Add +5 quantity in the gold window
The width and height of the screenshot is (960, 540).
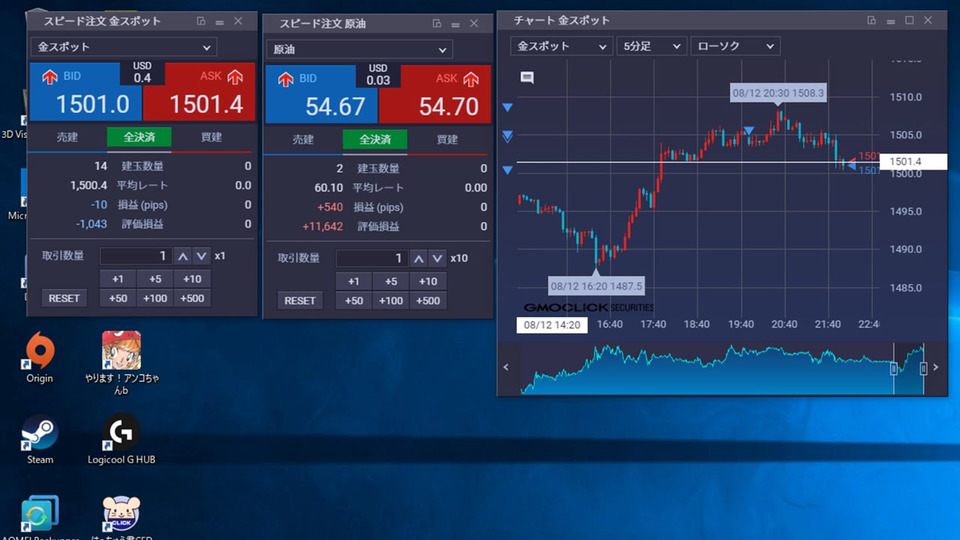tap(155, 279)
